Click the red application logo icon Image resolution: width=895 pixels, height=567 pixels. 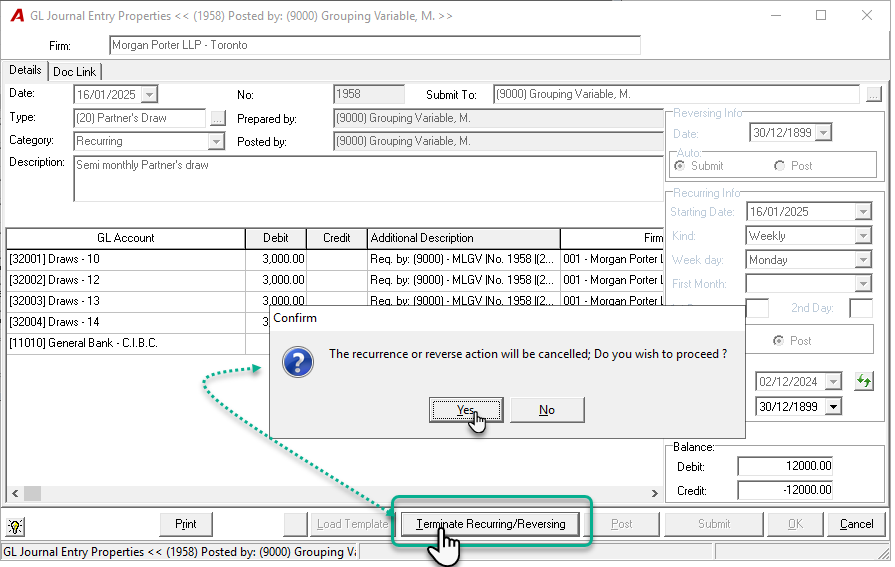click(x=17, y=15)
